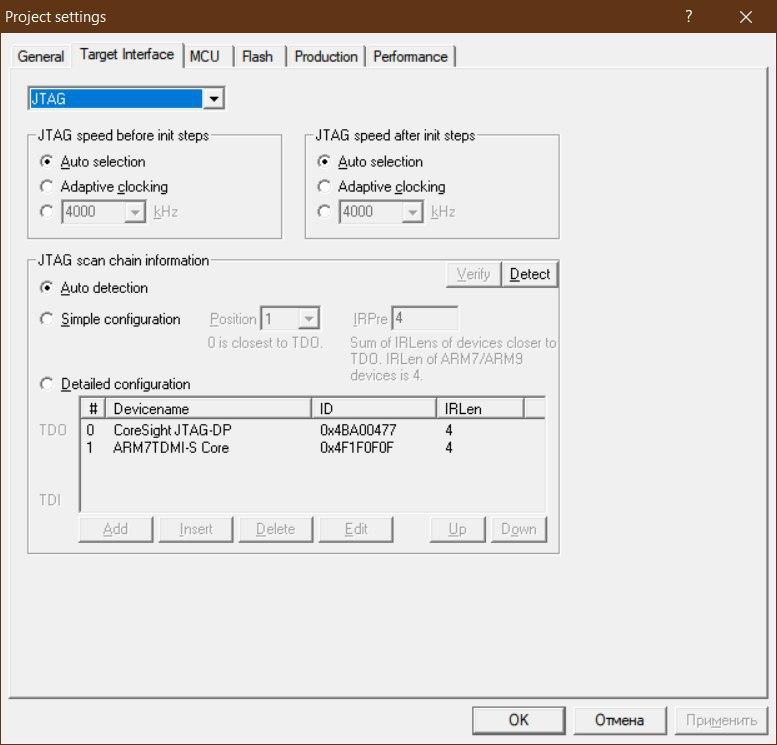Select Auto selection after init steps
The height and width of the screenshot is (745, 777).
coord(324,162)
